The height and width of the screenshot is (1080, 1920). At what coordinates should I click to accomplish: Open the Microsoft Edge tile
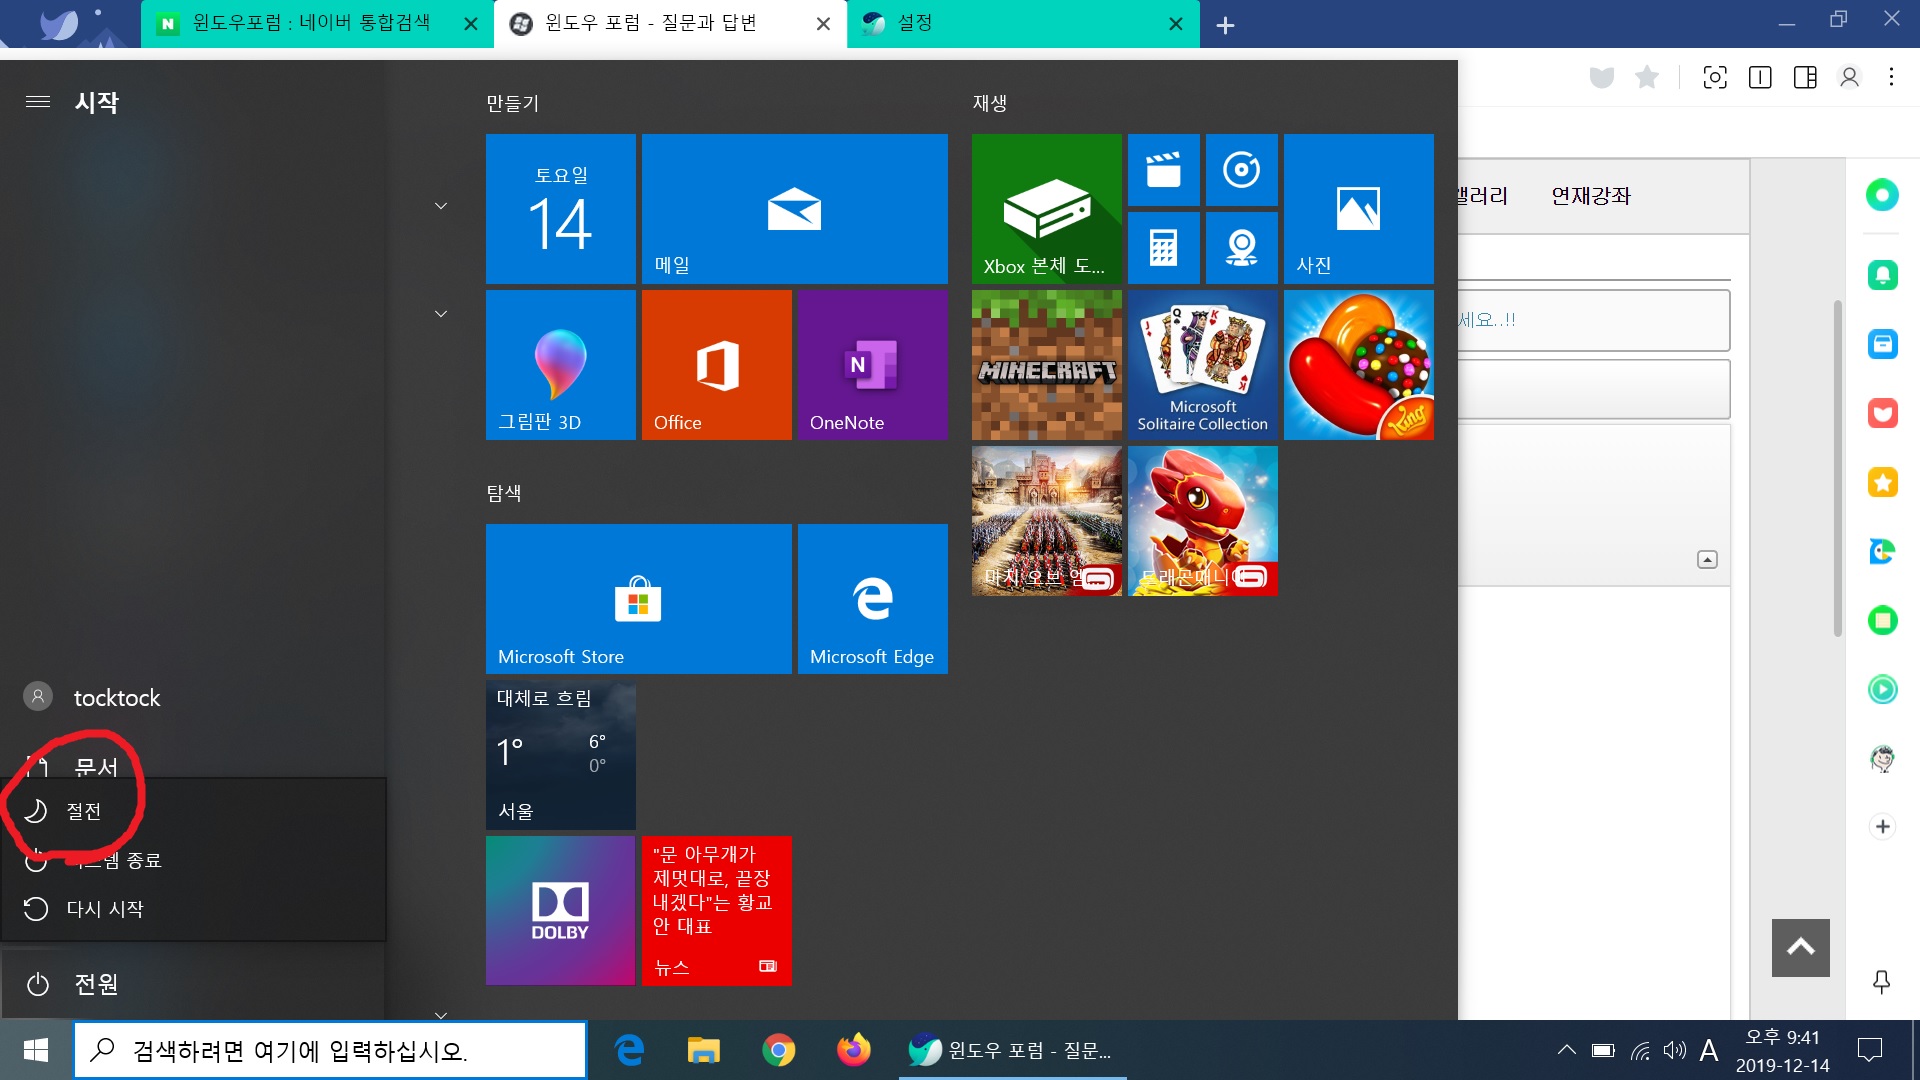coord(872,599)
